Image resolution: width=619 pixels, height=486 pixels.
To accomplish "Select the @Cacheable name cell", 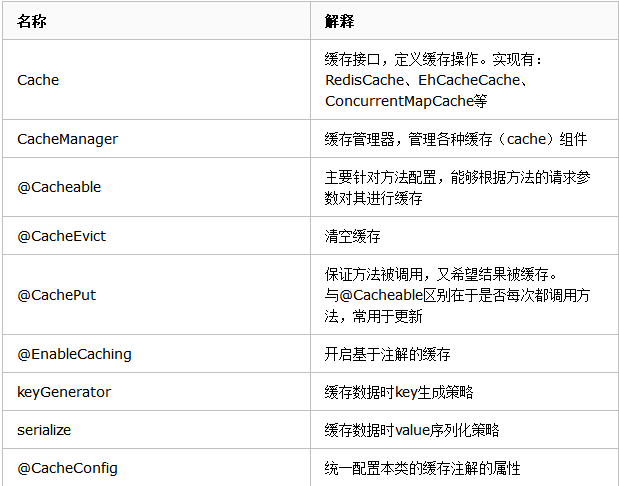I will point(59,187).
